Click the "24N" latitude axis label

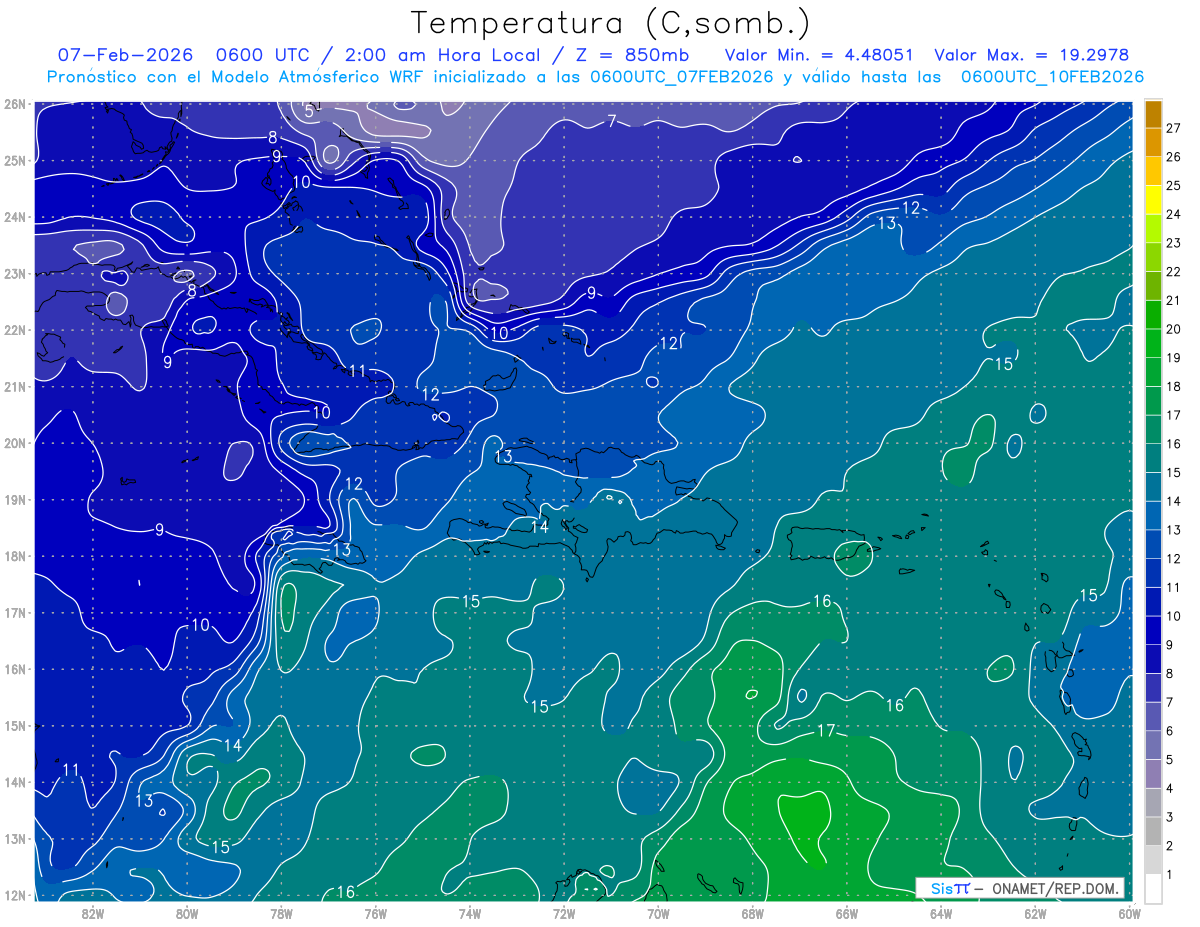pyautogui.click(x=15, y=217)
